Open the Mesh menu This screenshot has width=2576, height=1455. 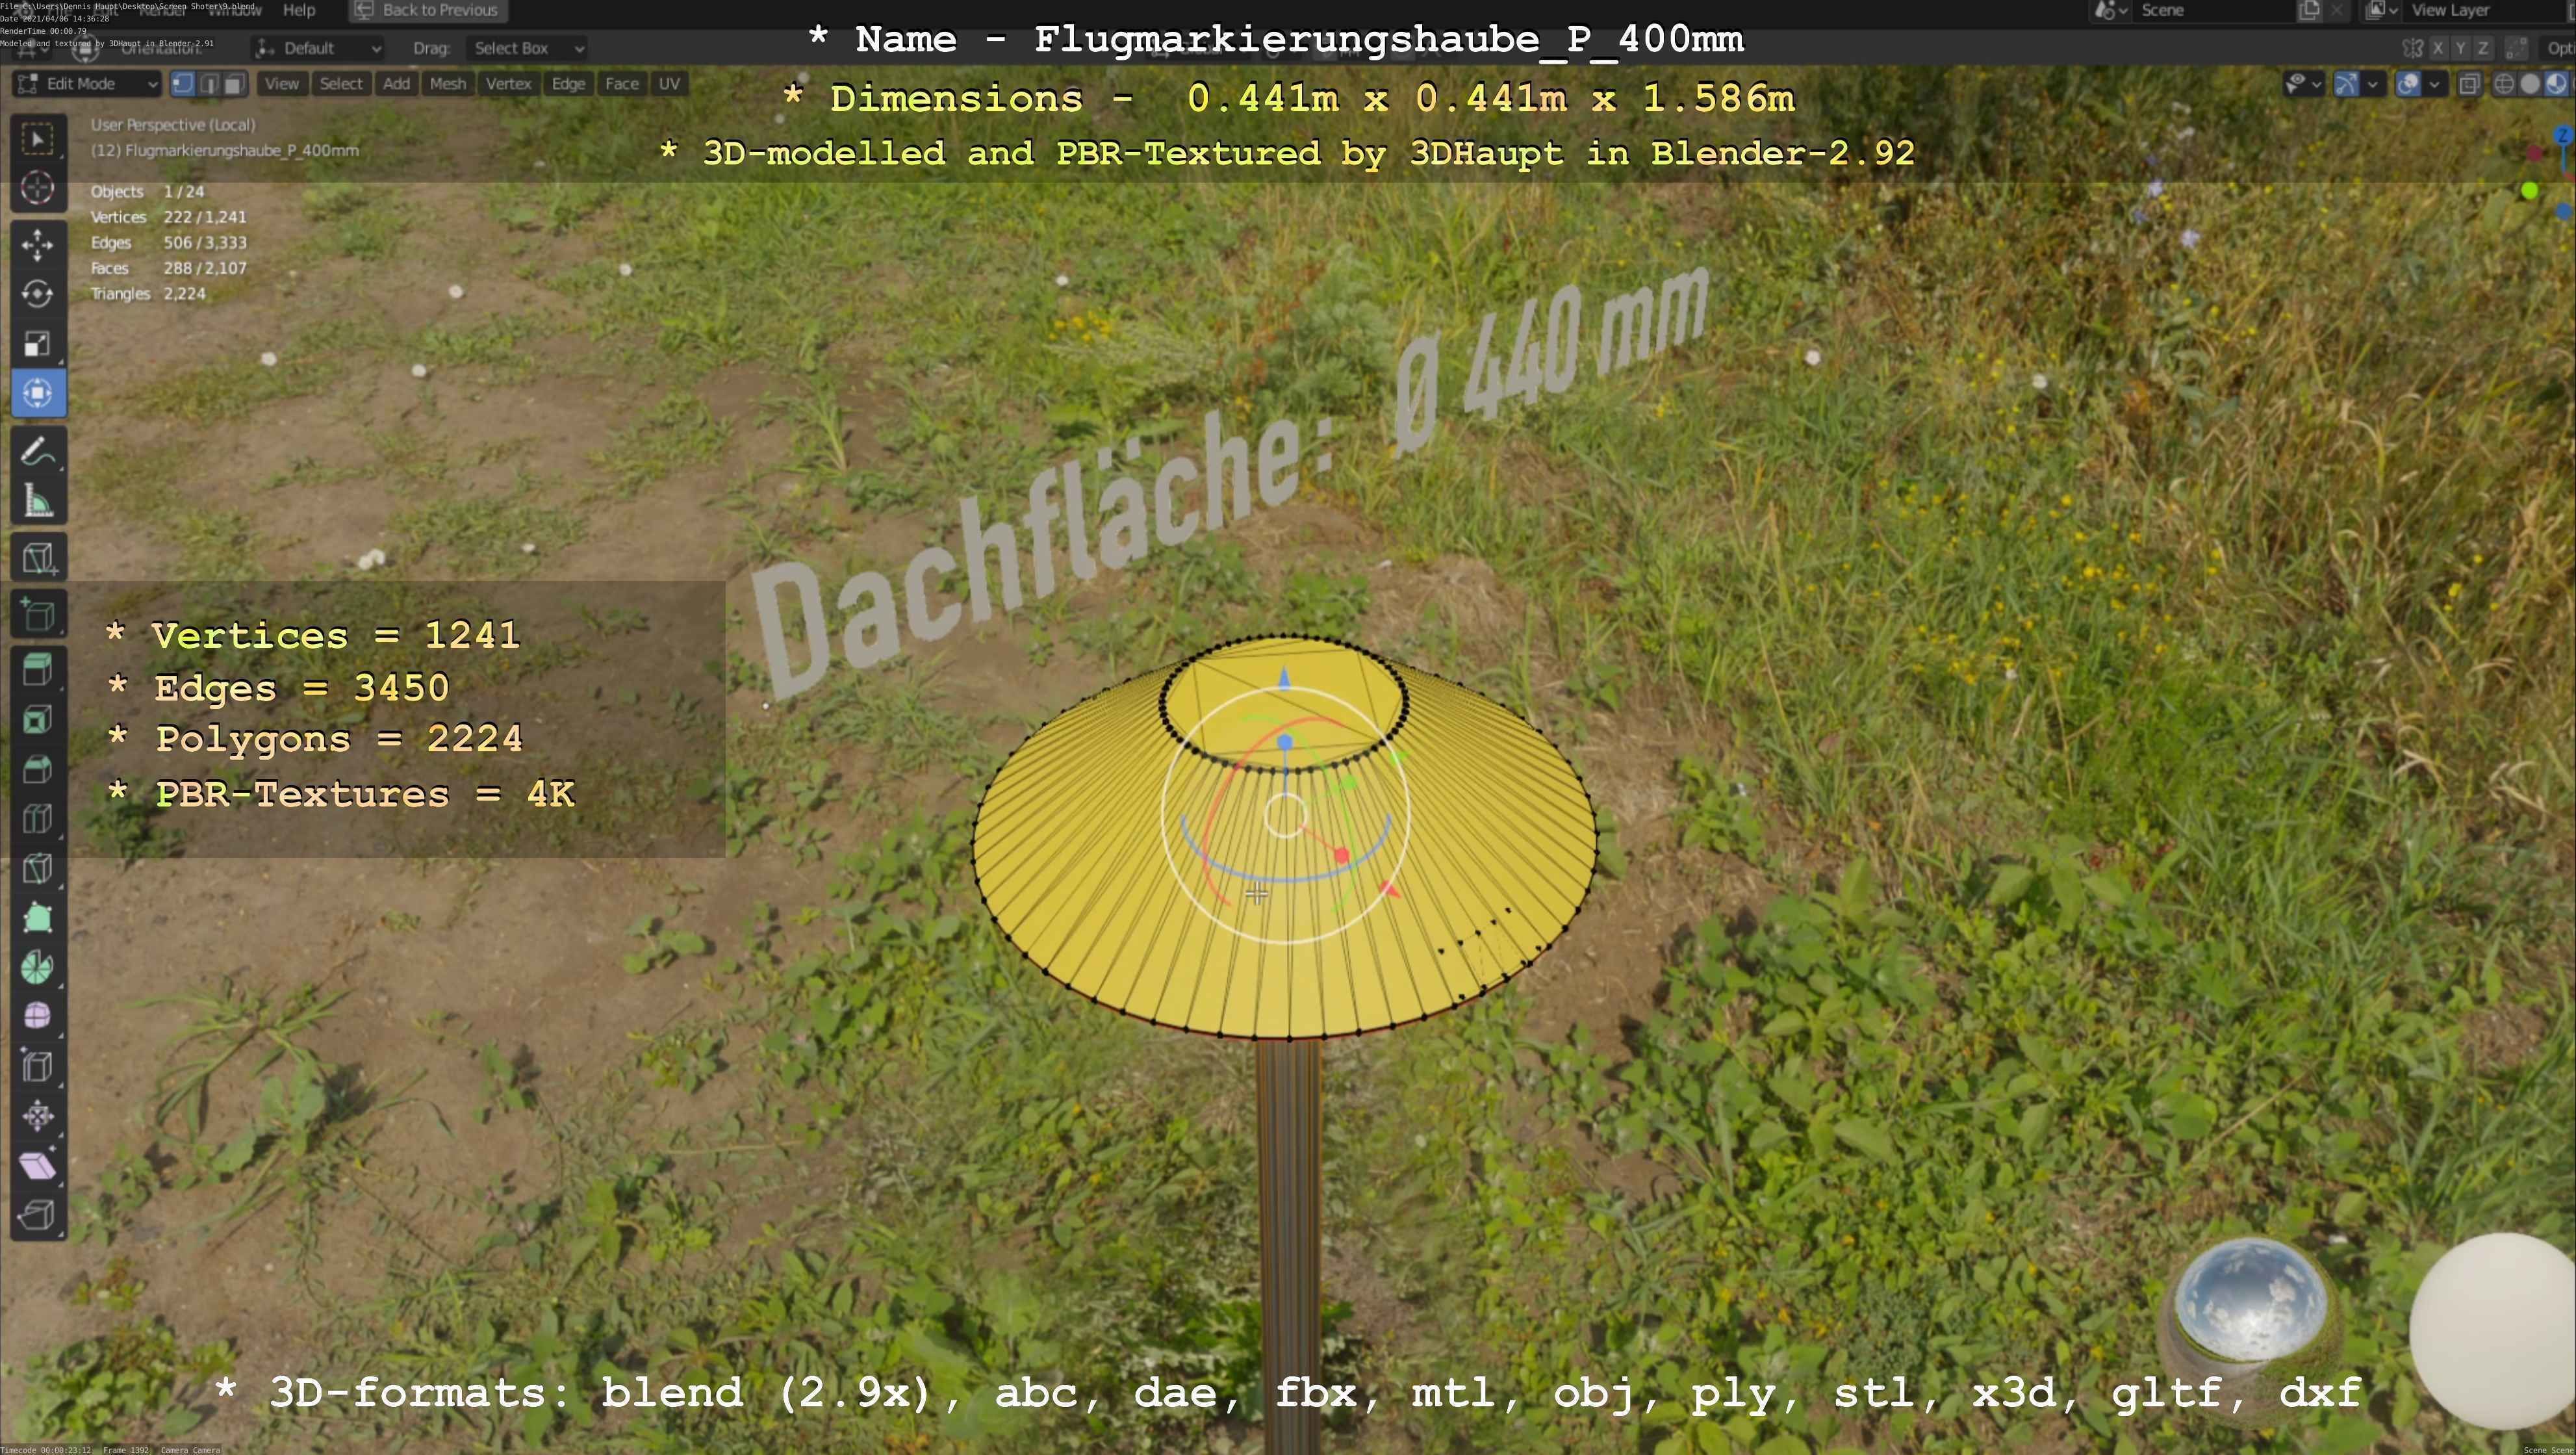click(448, 84)
